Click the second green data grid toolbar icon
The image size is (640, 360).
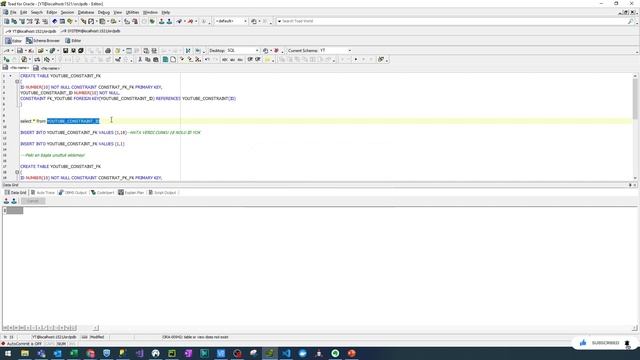pos(14,201)
